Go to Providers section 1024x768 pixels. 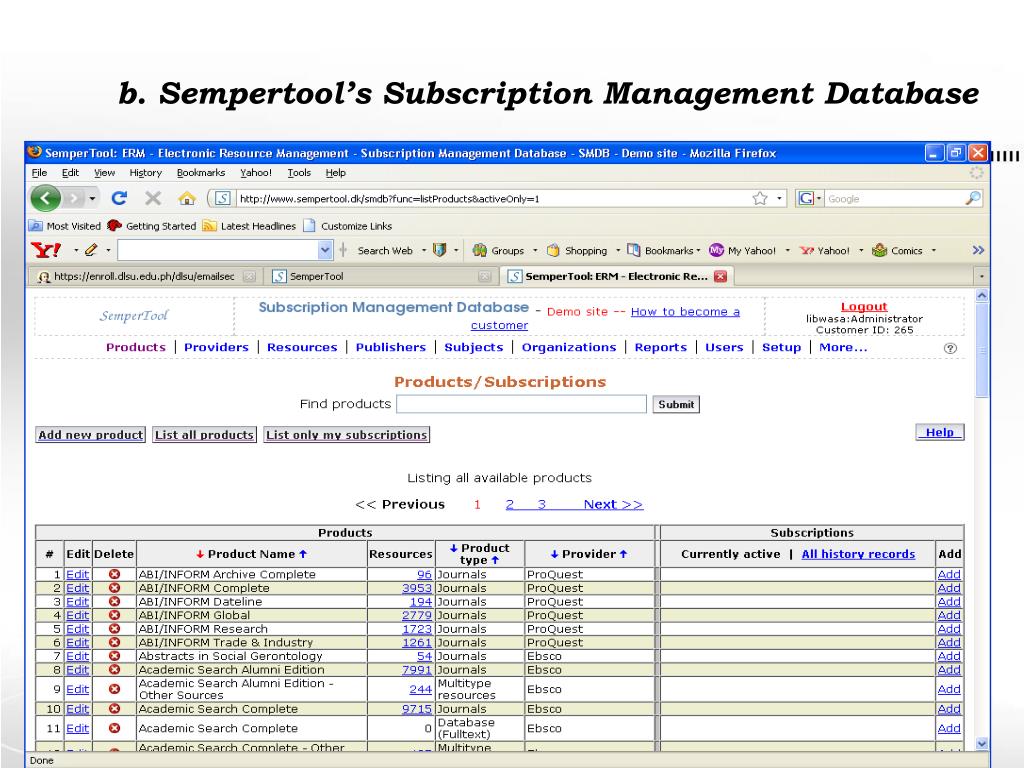point(216,347)
